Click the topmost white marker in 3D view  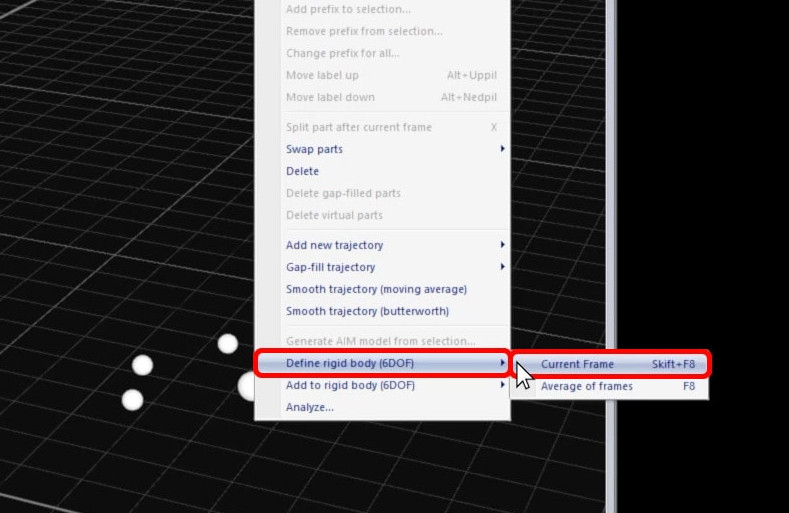tap(228, 343)
